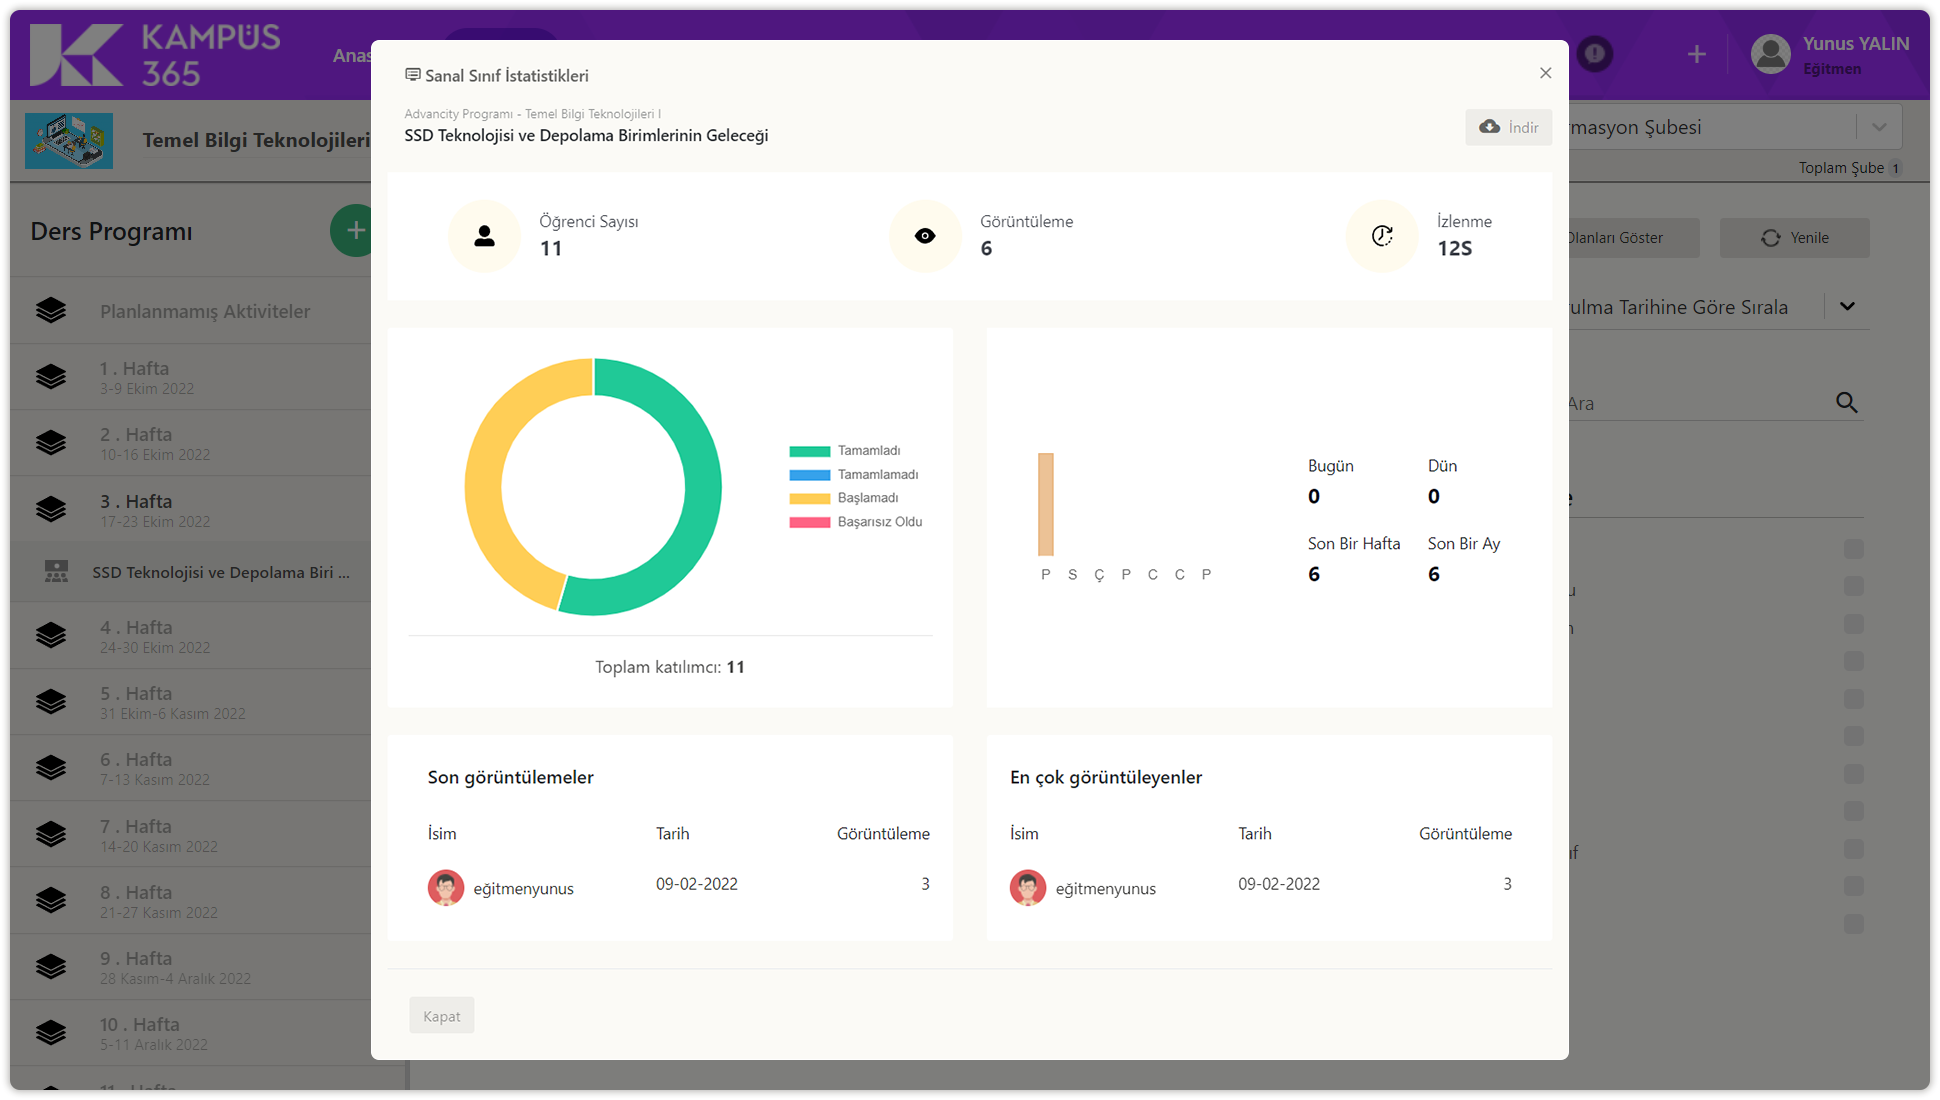Click the eye icon beside Görüntüleme
Viewport: 1940px width, 1100px height.
click(x=925, y=236)
